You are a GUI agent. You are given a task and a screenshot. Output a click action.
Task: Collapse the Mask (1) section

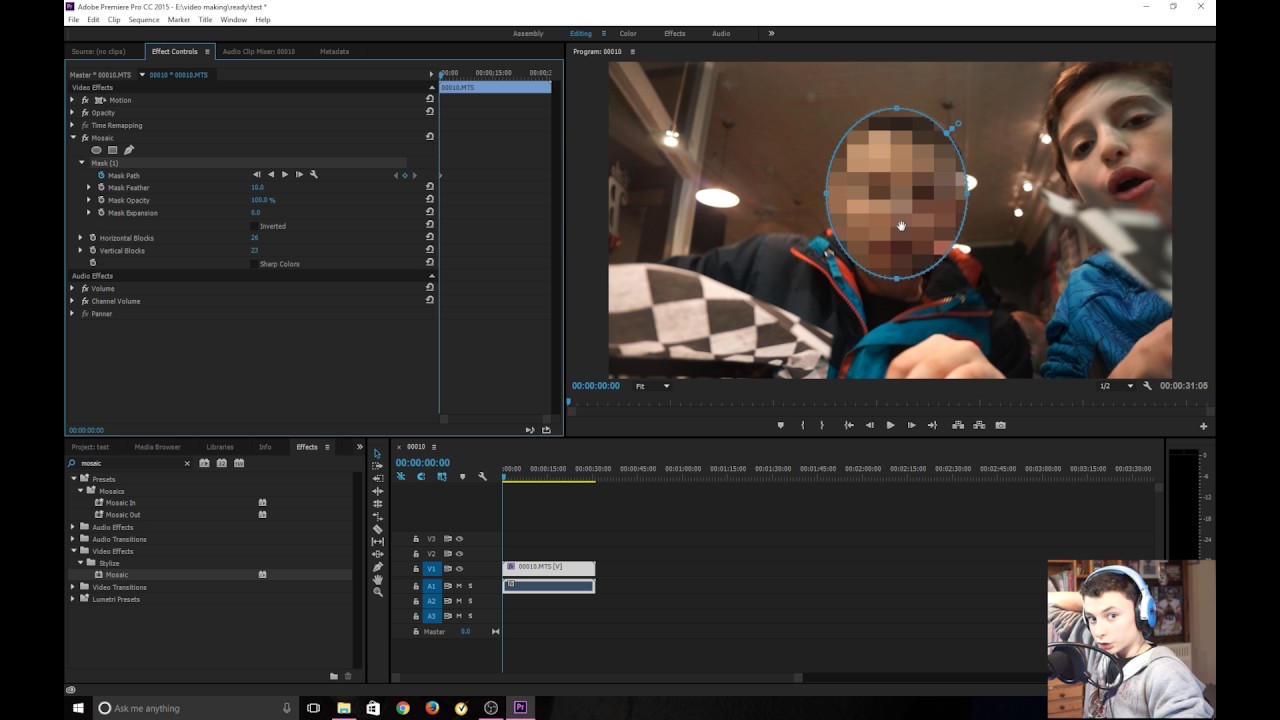pos(82,163)
